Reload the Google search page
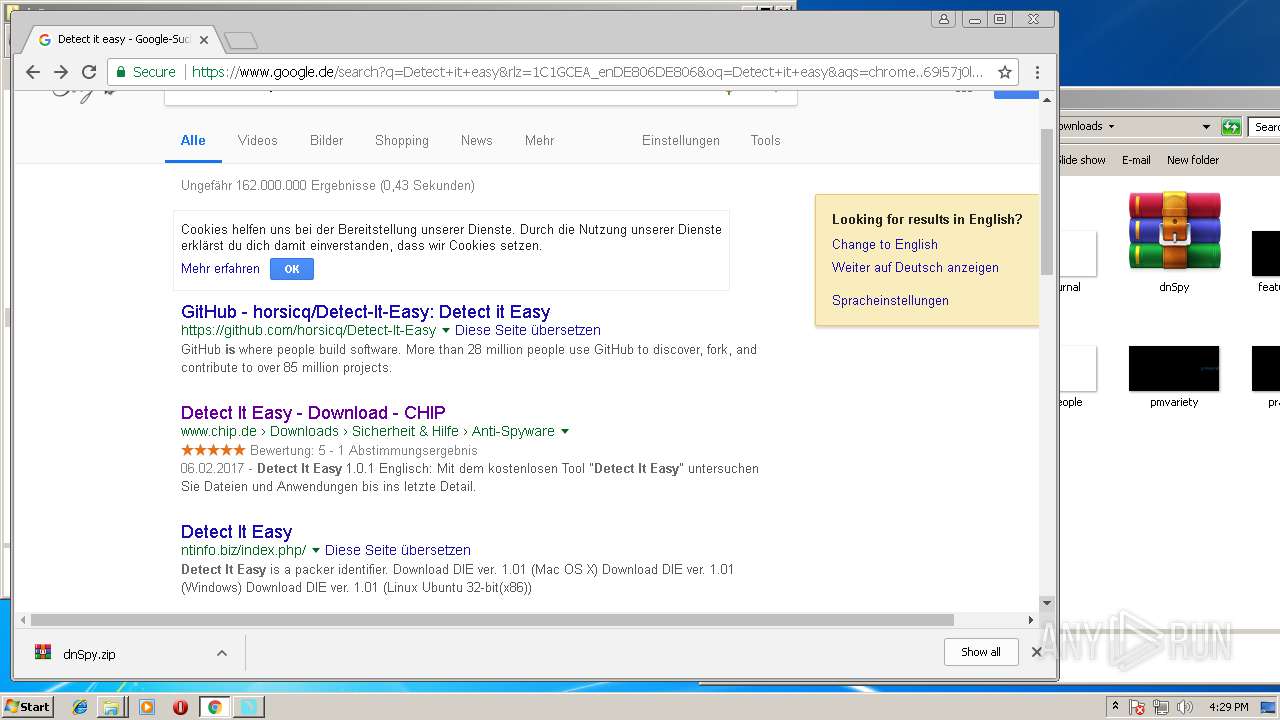 [x=89, y=72]
